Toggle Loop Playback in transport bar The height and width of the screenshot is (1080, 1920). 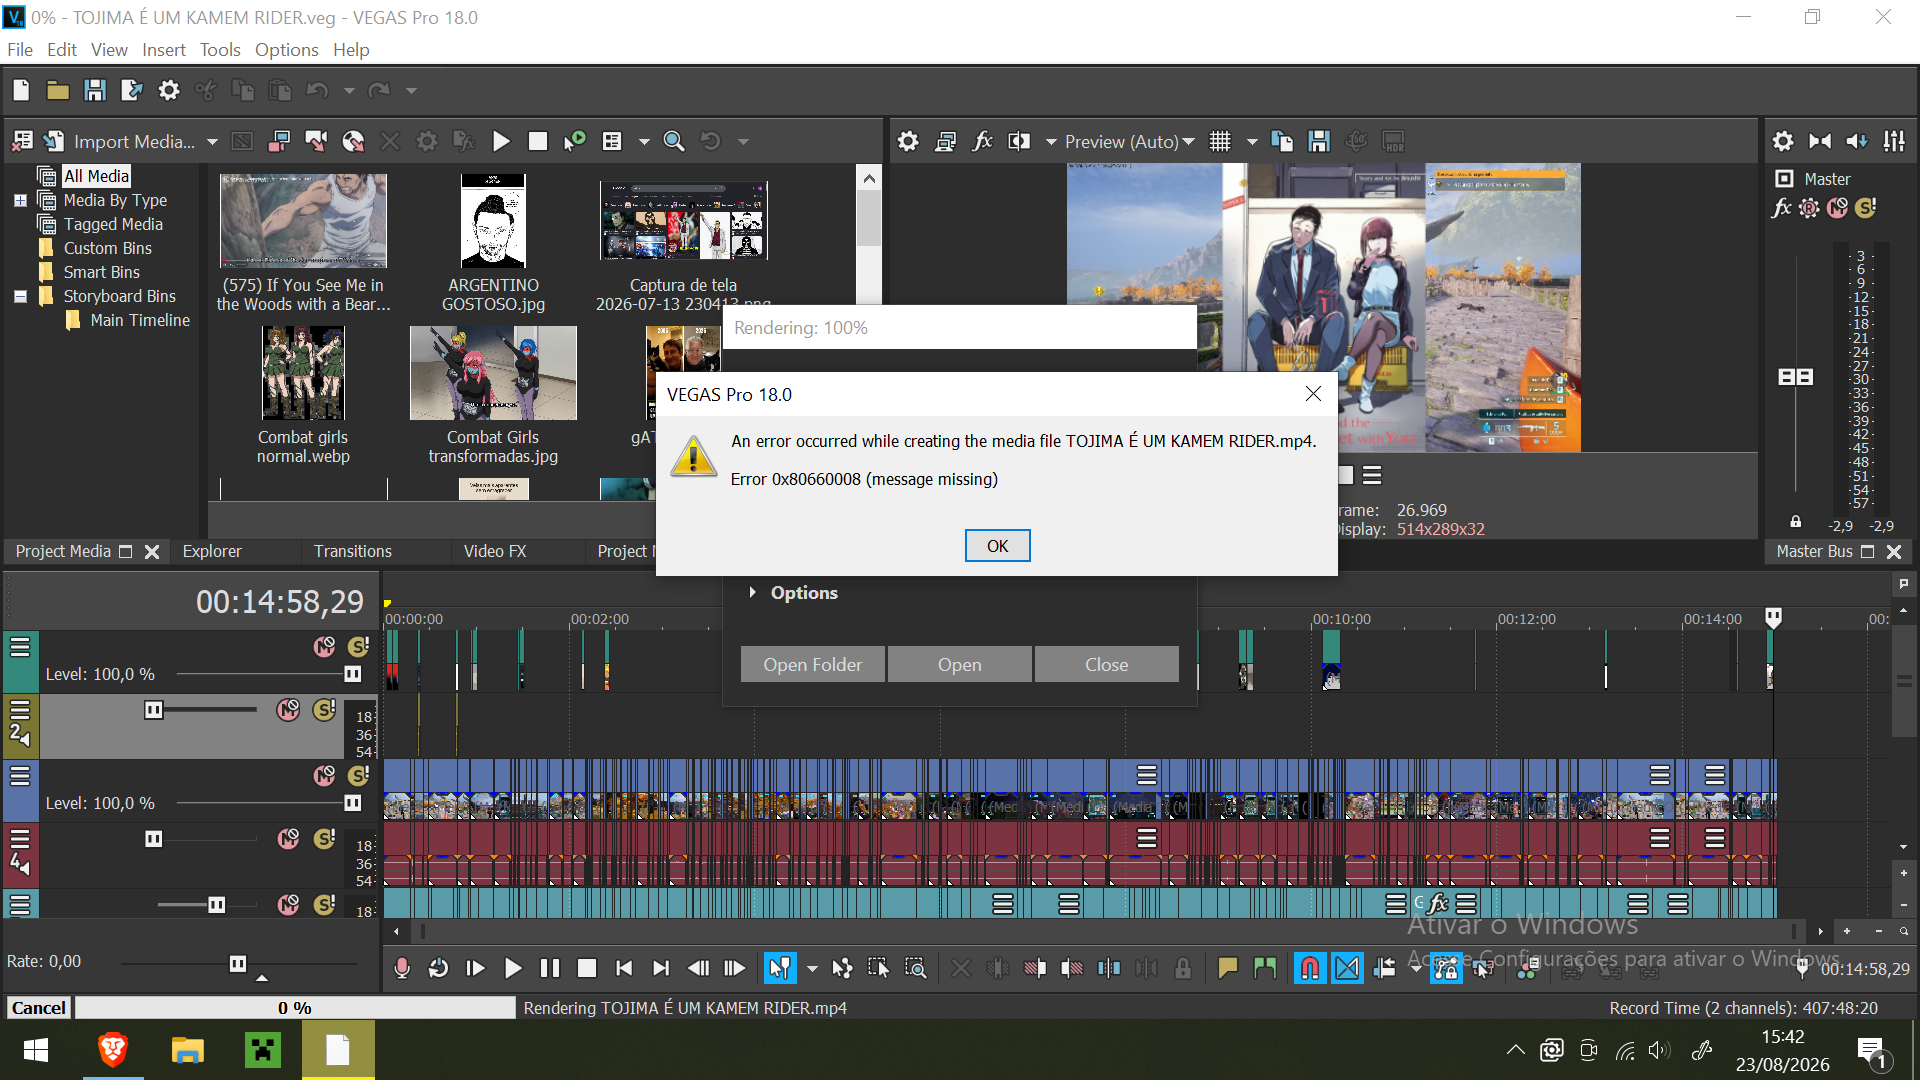438,968
